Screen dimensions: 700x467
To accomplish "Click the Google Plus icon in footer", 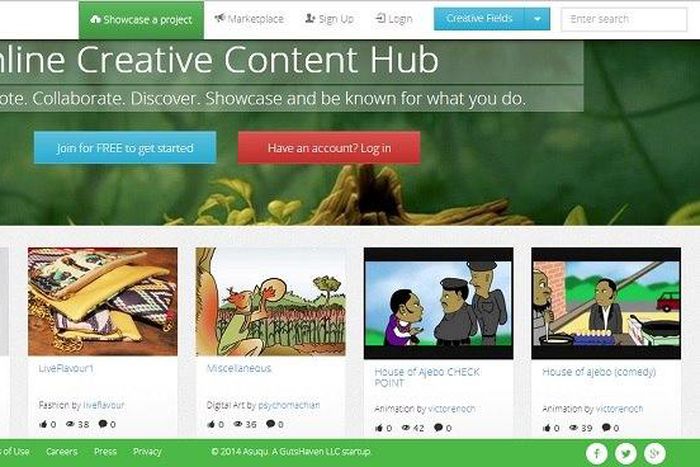I will pos(654,454).
